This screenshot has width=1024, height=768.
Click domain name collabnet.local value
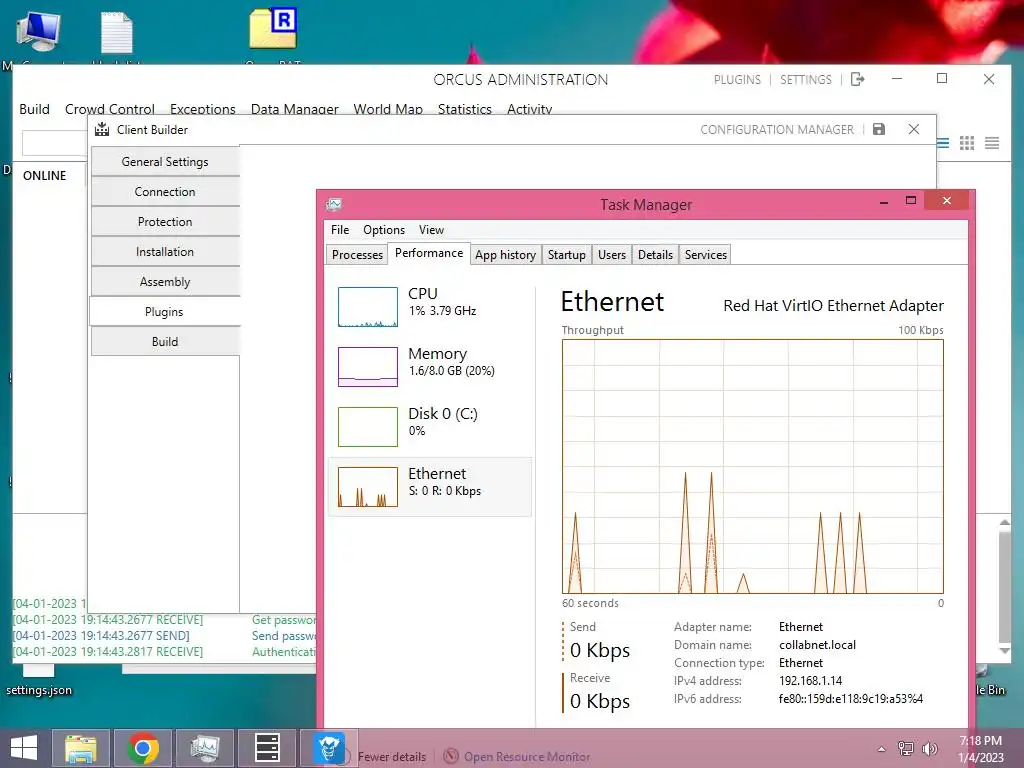tap(817, 645)
